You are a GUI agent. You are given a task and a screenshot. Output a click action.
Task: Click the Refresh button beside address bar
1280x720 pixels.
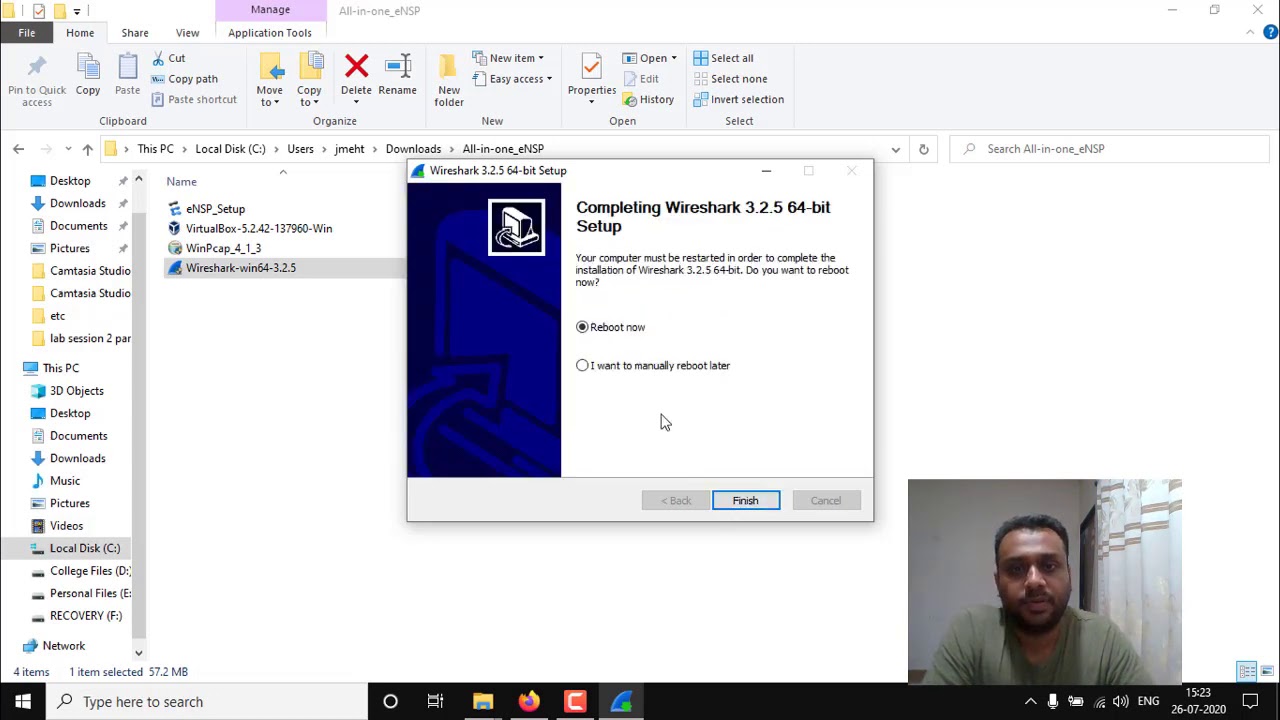[923, 149]
